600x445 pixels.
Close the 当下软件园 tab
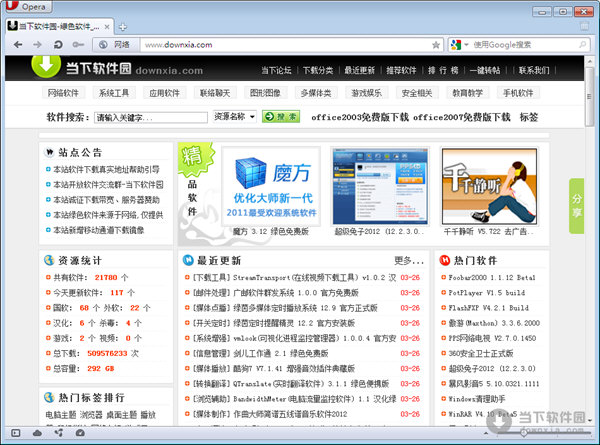107,27
